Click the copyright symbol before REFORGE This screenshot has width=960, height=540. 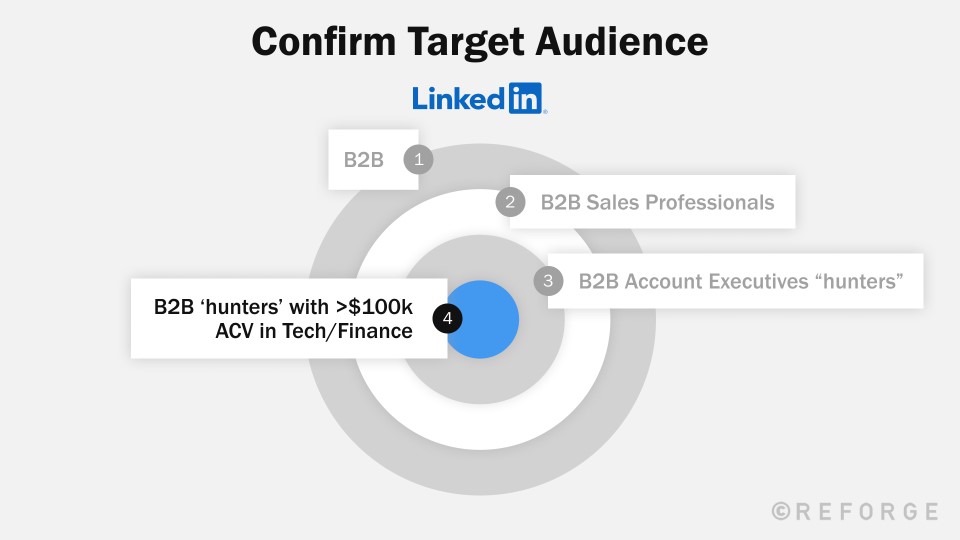(781, 511)
